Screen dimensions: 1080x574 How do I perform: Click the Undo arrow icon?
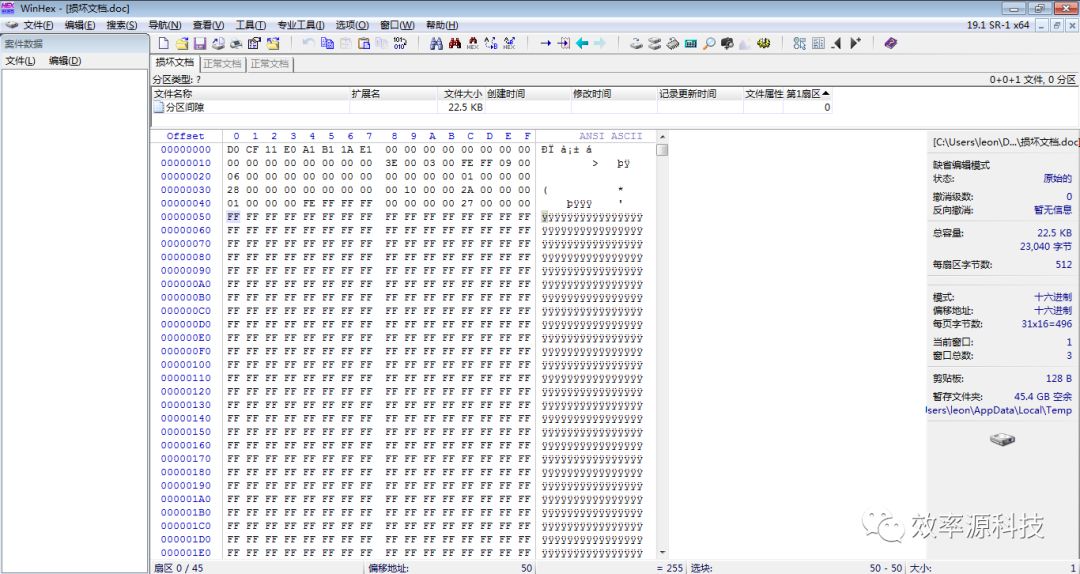(309, 43)
